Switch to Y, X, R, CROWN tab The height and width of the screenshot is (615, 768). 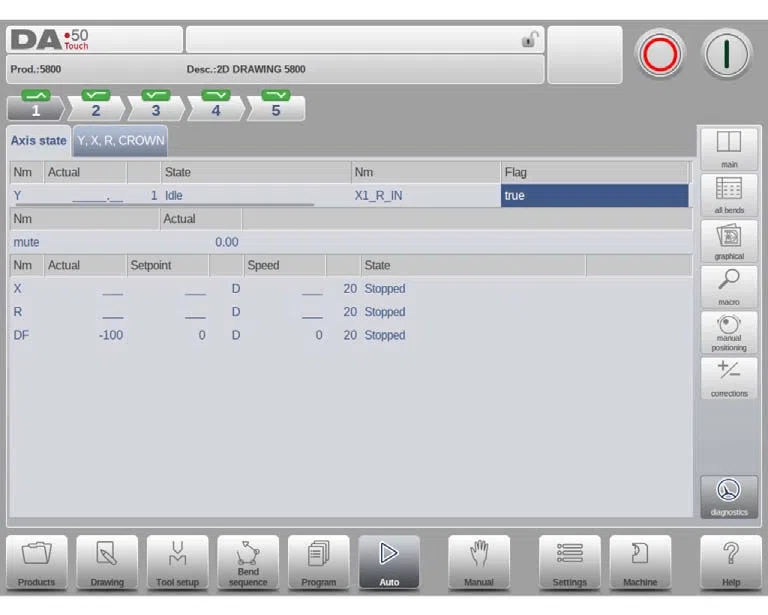tap(120, 141)
